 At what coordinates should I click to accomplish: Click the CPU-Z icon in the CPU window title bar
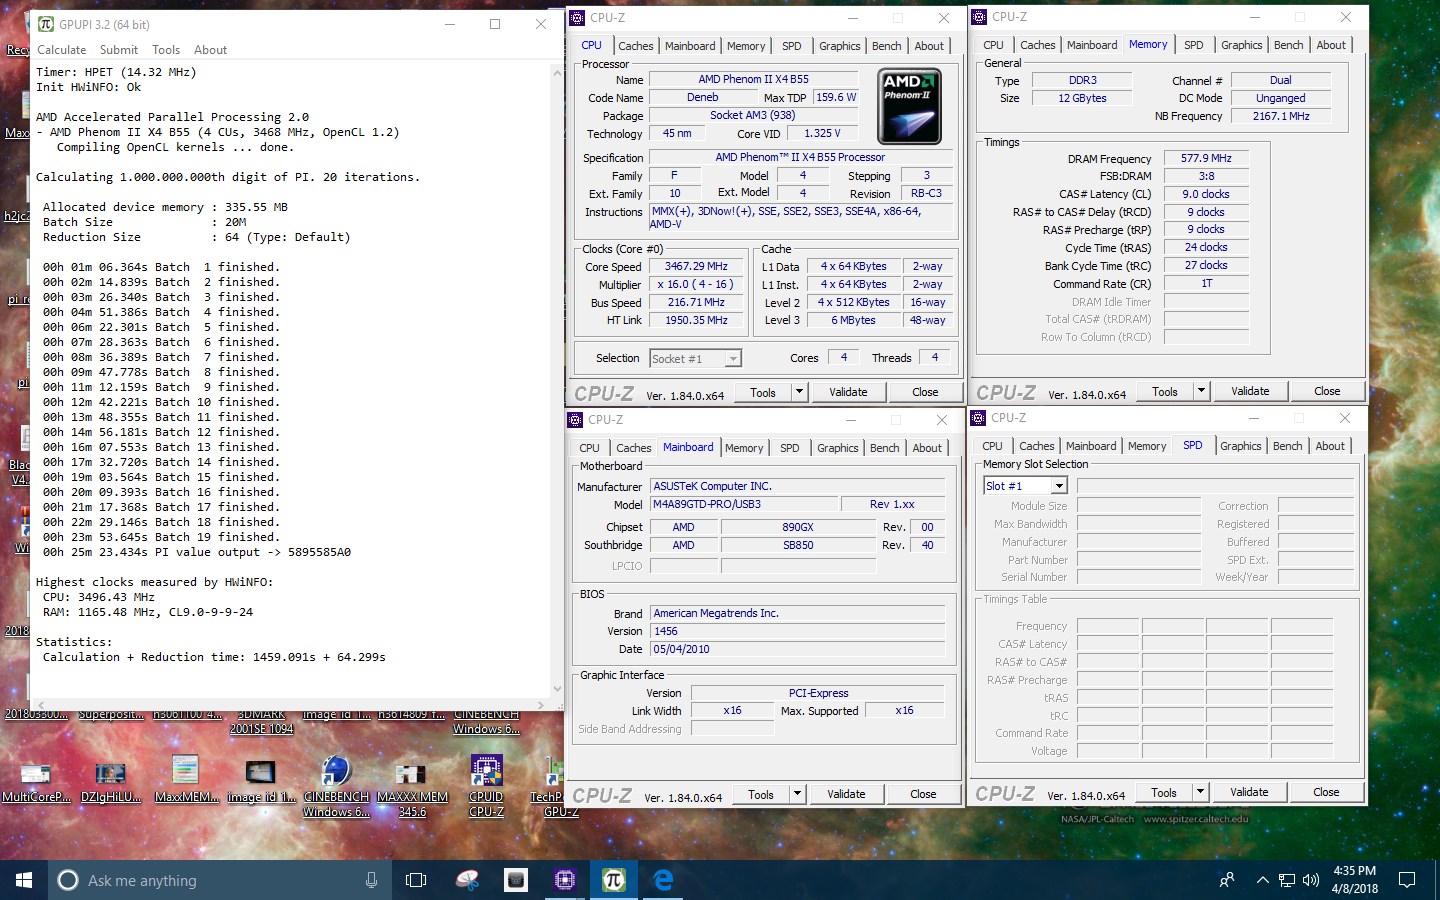click(577, 17)
